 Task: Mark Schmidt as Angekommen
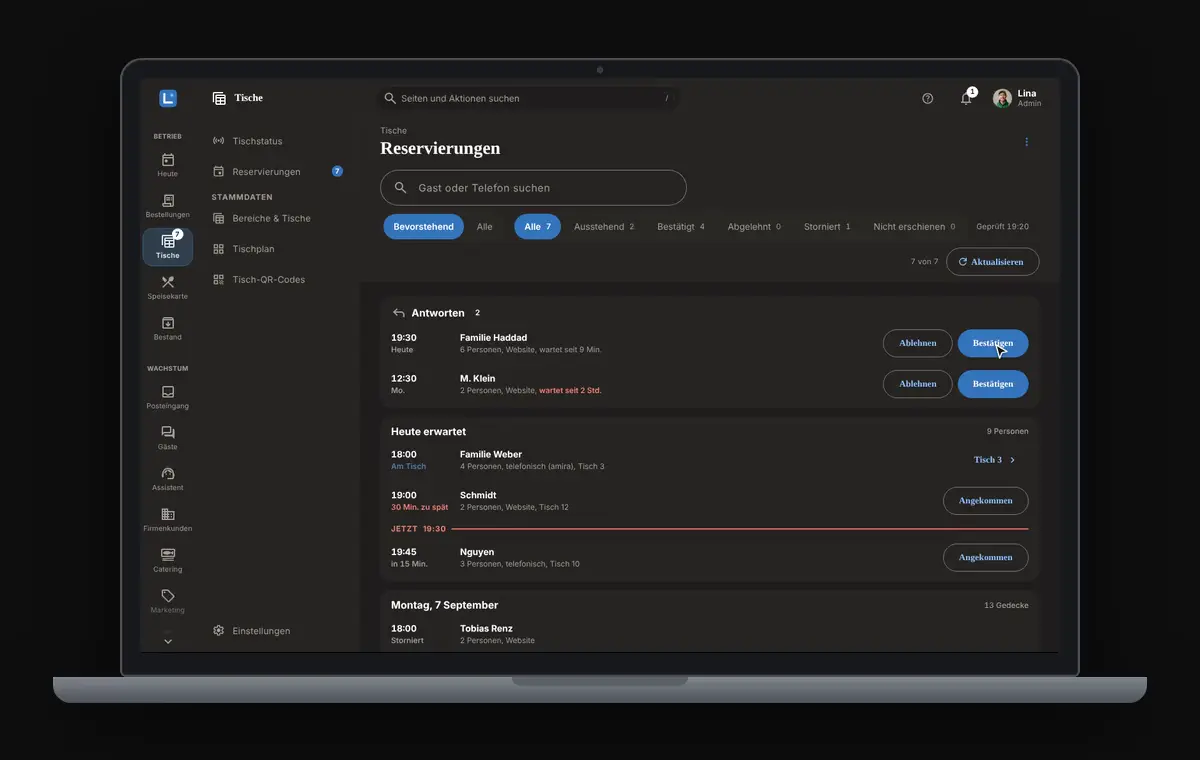pyautogui.click(x=986, y=501)
